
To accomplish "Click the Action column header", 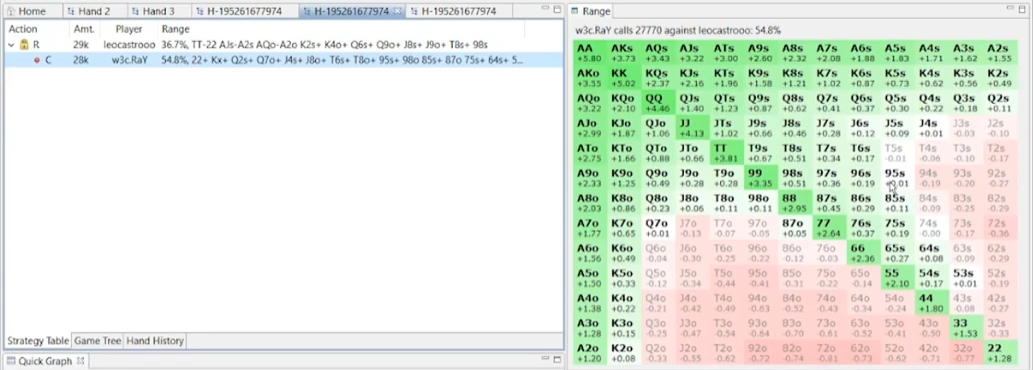I will click(x=23, y=29).
